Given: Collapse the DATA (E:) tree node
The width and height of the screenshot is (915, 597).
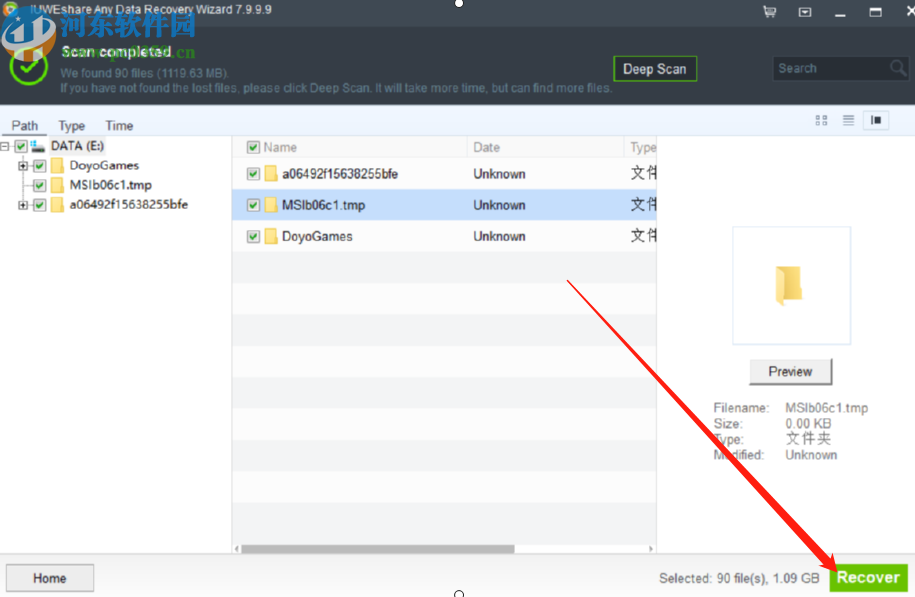Looking at the screenshot, I should (5, 146).
